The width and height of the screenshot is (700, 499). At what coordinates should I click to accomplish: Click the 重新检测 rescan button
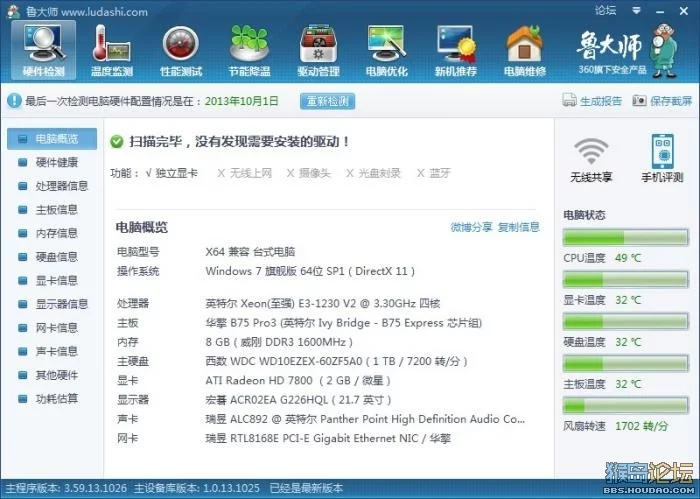coord(328,101)
